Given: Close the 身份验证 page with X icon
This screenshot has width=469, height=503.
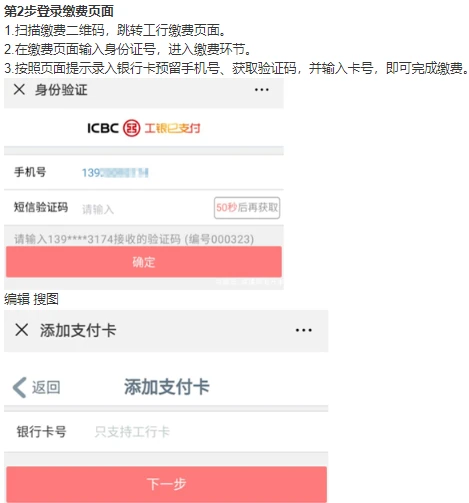Looking at the screenshot, I should (x=19, y=89).
